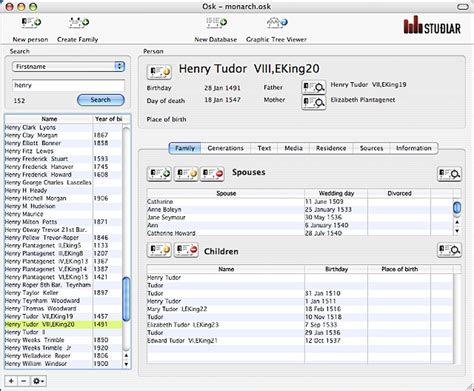This screenshot has height=391, width=474.
Task: Select Henry Frederick Stuart in the list
Action: [63, 159]
